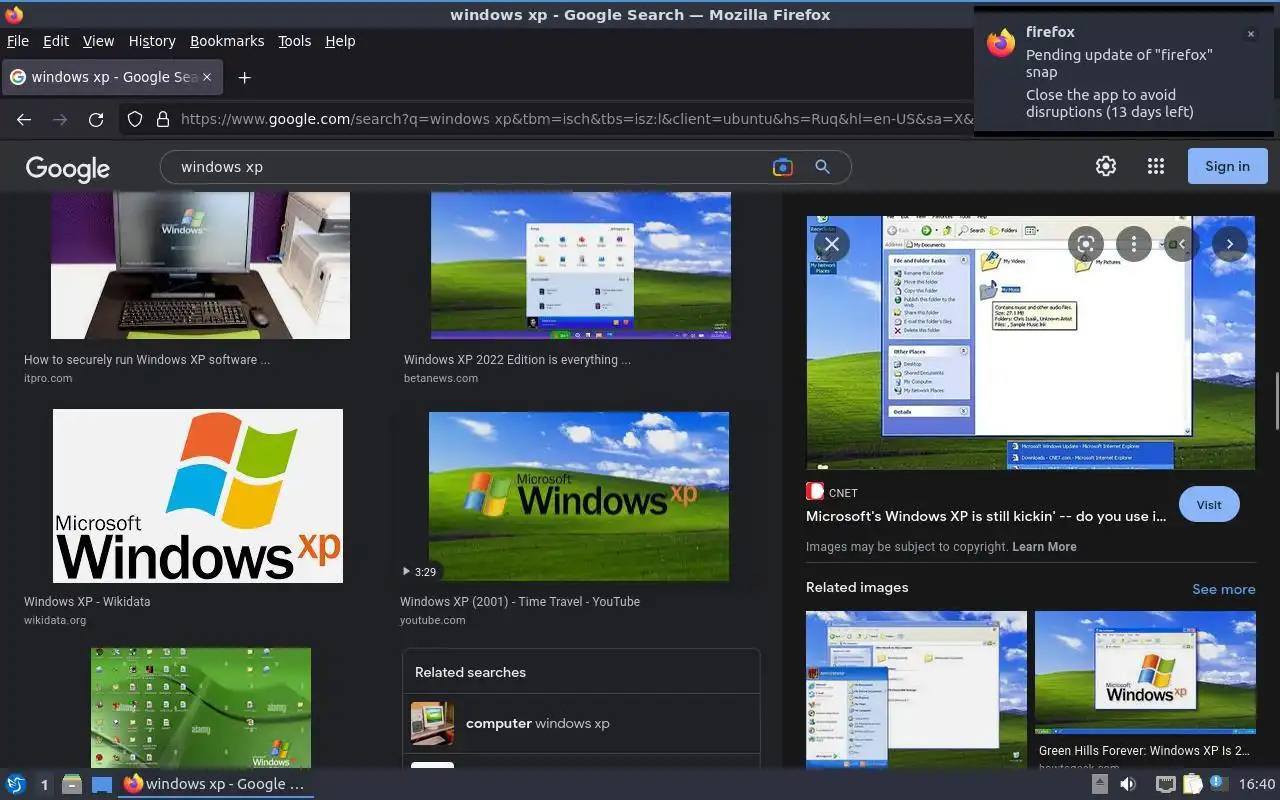Click the Google logo
Viewport: 1280px width, 800px height.
click(x=68, y=168)
